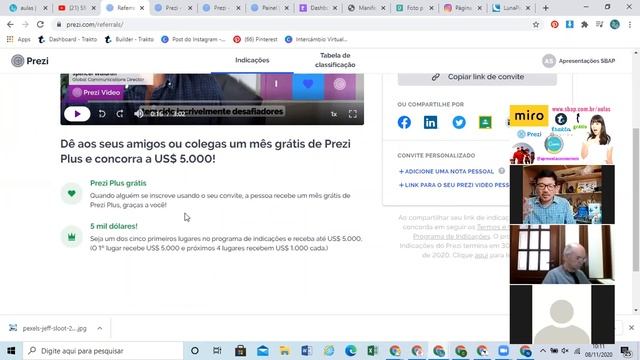The width and height of the screenshot is (640, 360).
Task: Seek on the video progress bar
Action: [212, 101]
